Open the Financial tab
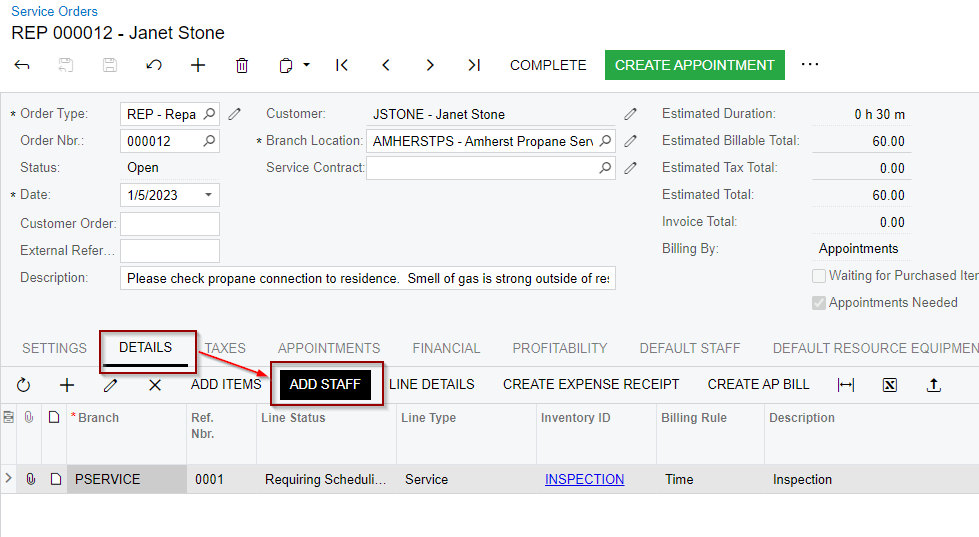 pos(446,348)
